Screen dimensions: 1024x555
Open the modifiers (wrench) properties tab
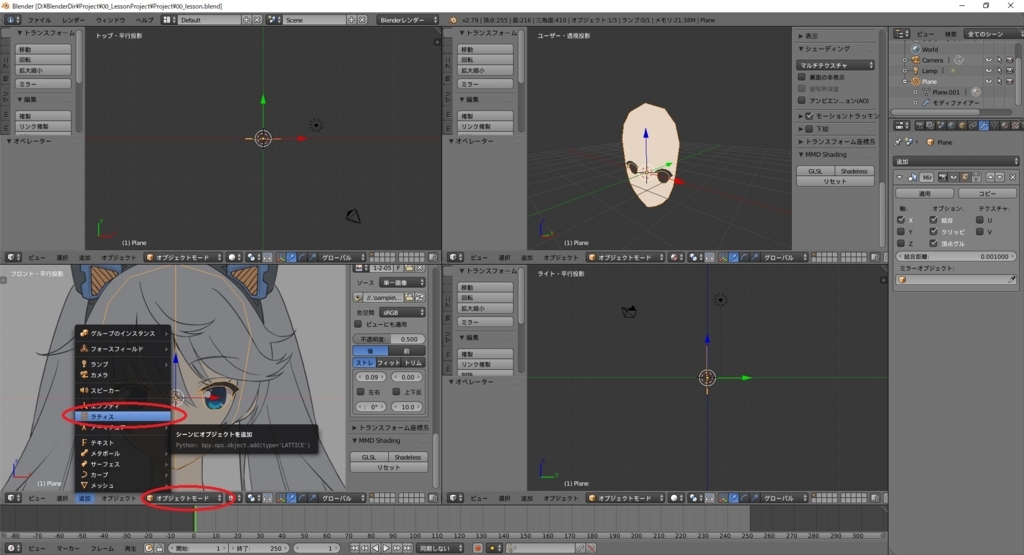pos(984,125)
